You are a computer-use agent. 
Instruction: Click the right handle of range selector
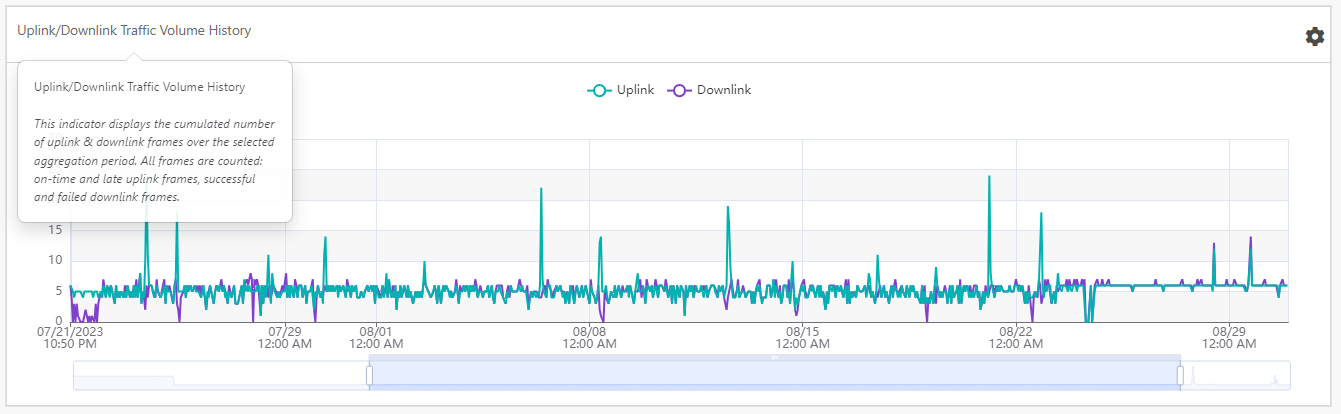[x=1180, y=375]
